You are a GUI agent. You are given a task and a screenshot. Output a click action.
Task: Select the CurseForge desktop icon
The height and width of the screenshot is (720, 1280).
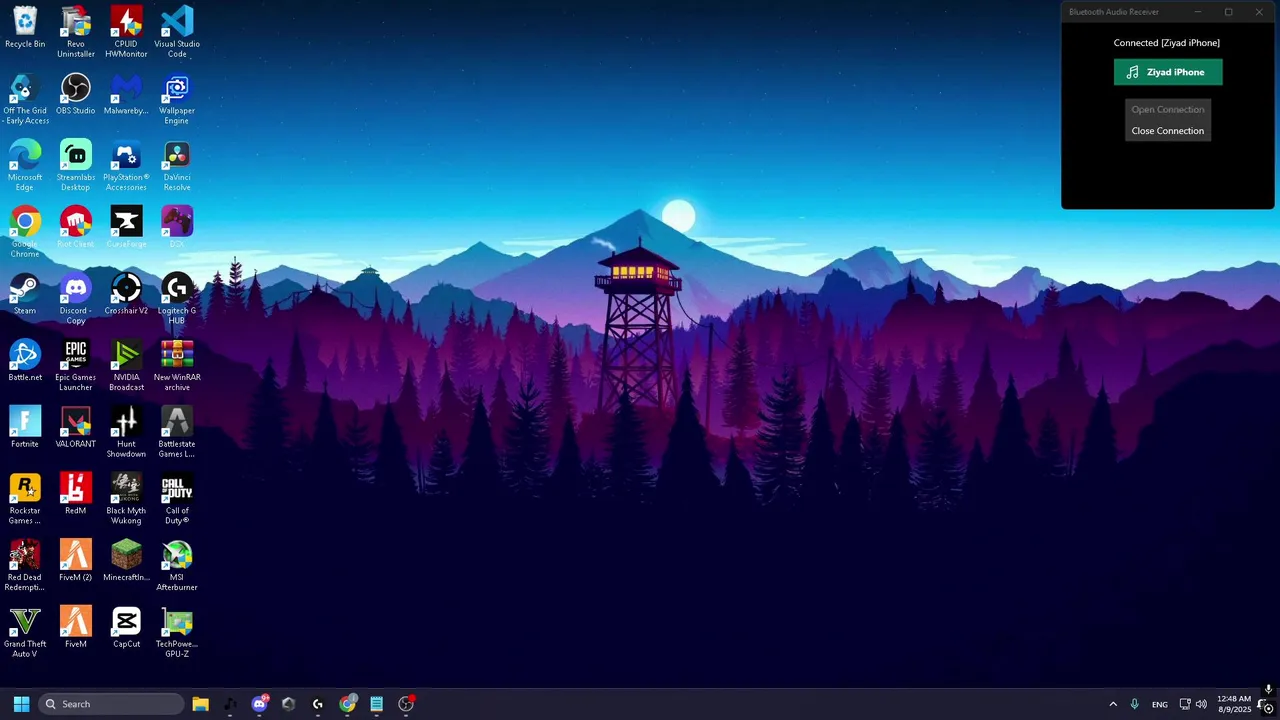(126, 227)
